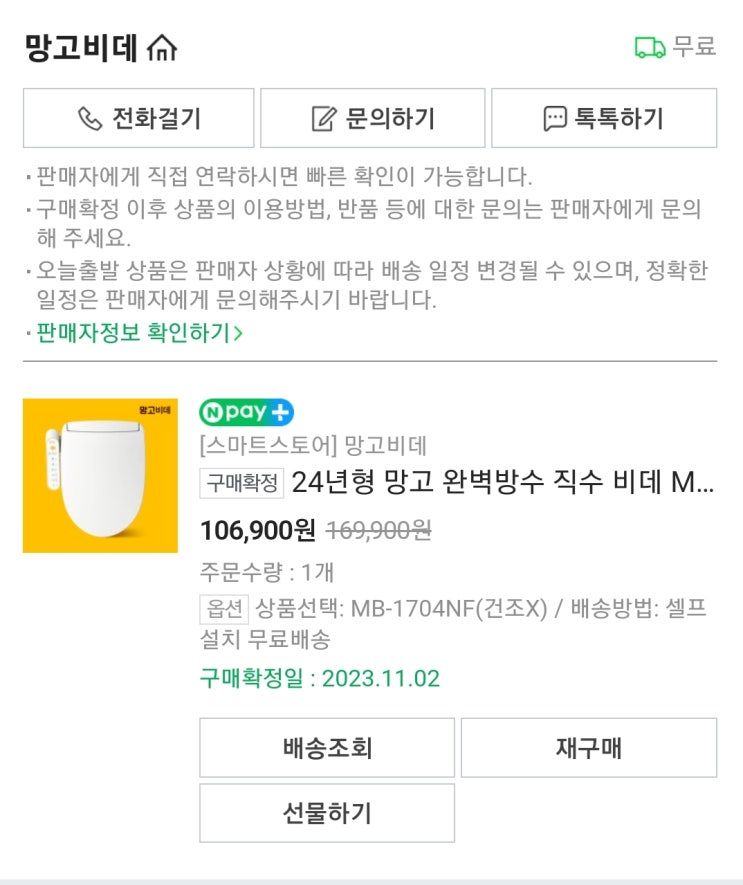The image size is (743, 885).
Task: Click the Npay plus badge
Action: tap(246, 411)
